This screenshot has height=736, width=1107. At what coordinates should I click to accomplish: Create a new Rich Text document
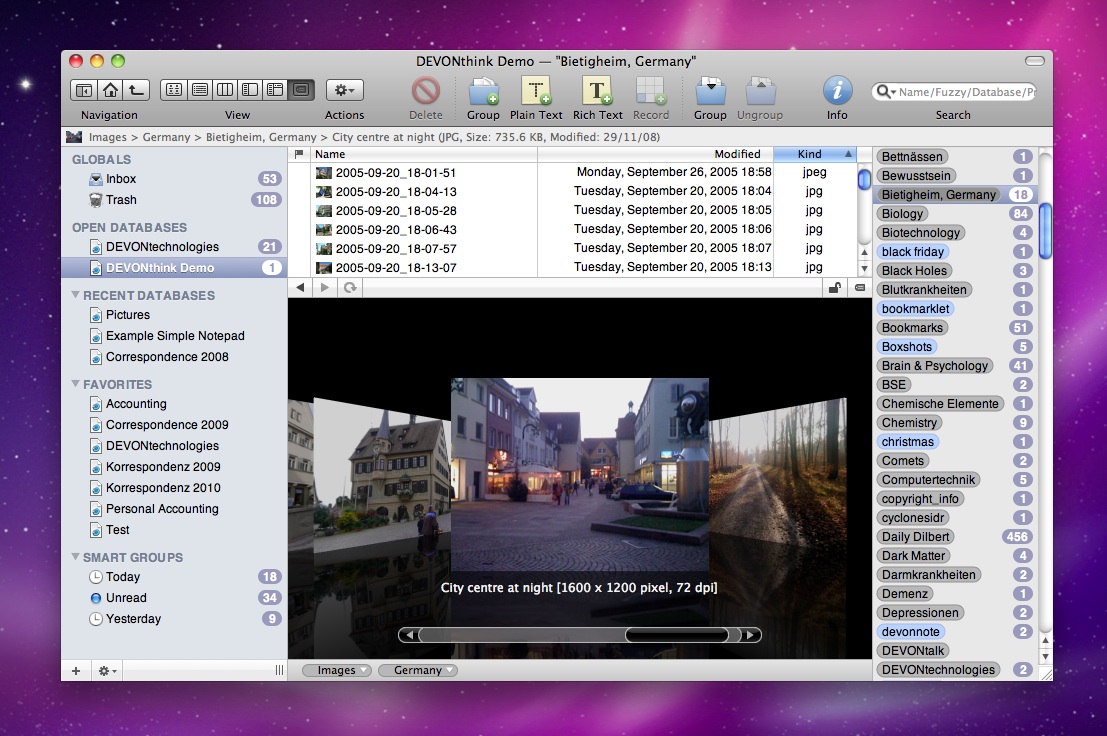click(x=597, y=91)
